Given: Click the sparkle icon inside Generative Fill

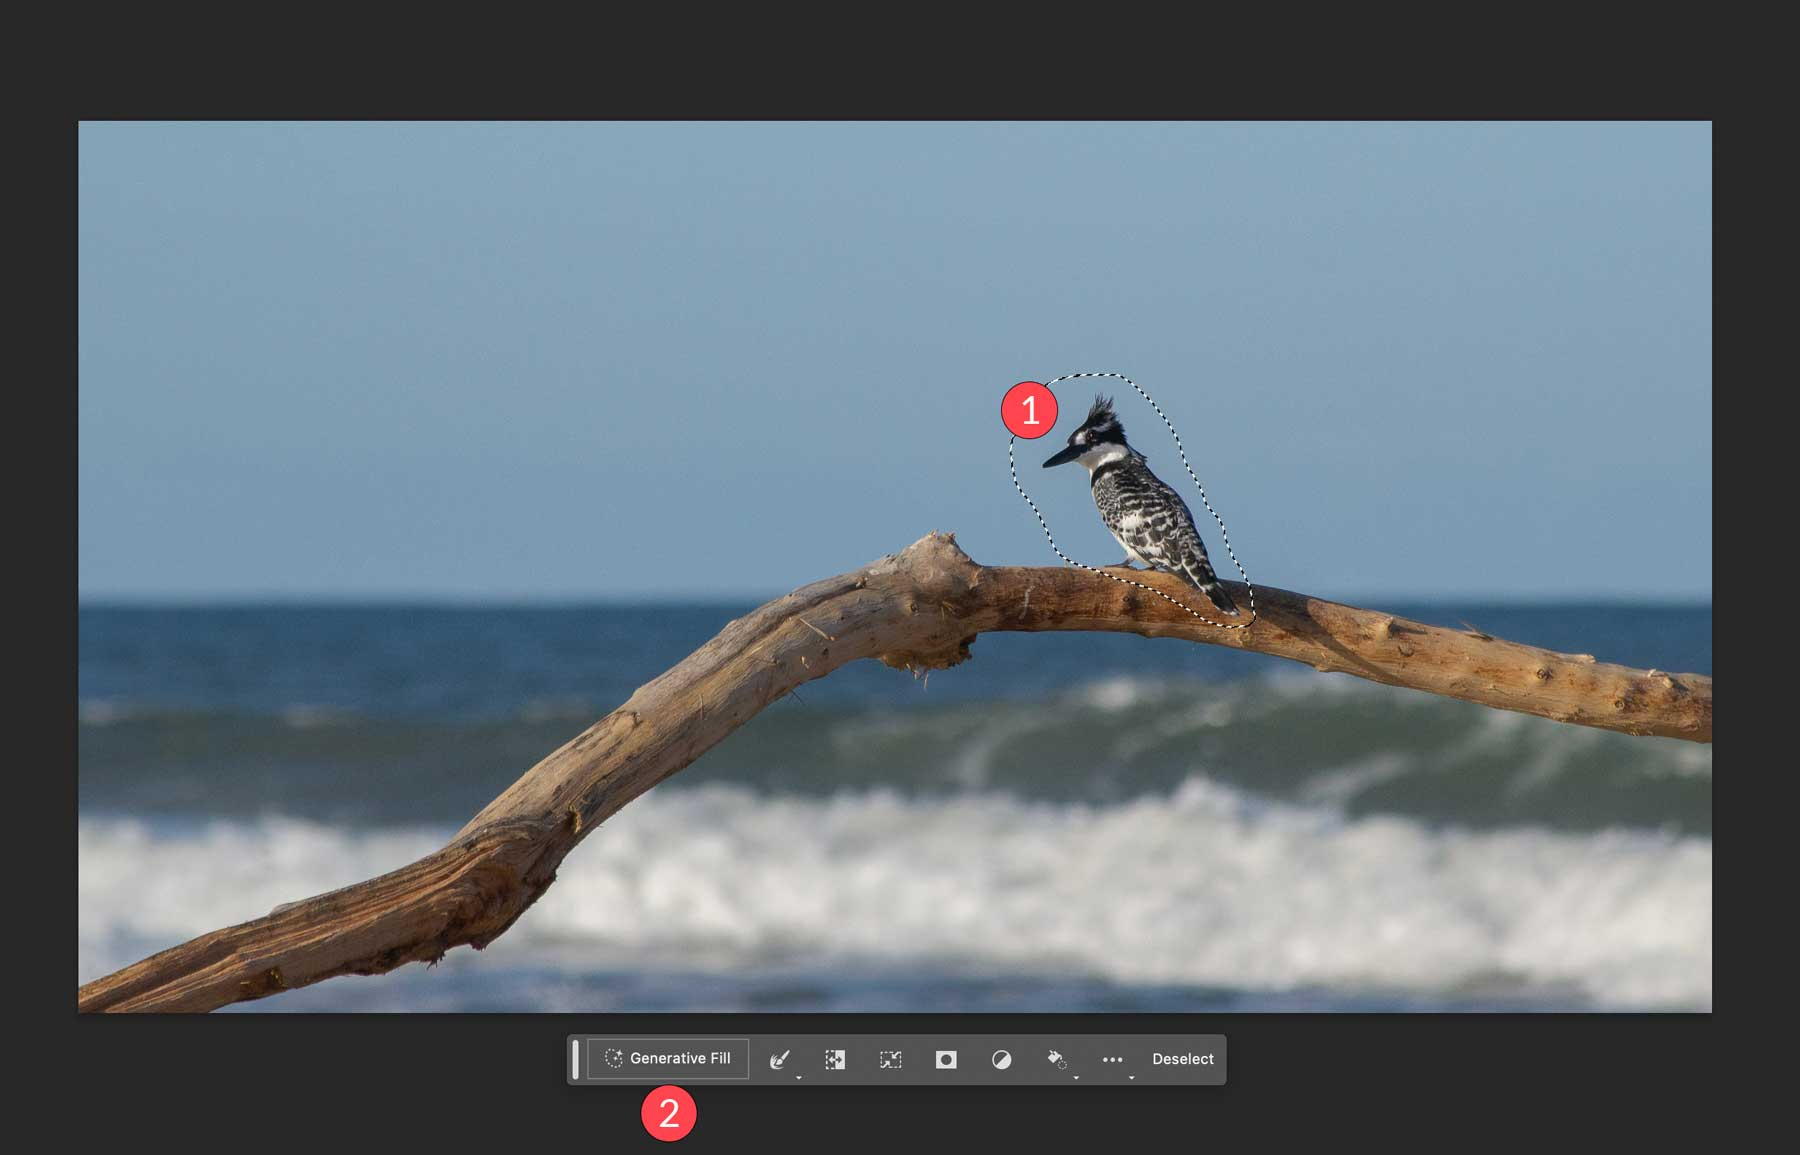Looking at the screenshot, I should (613, 1058).
